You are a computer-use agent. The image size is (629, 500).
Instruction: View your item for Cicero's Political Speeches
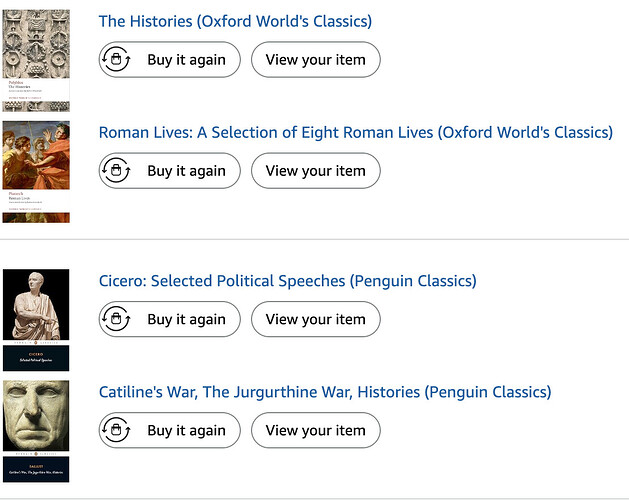316,320
